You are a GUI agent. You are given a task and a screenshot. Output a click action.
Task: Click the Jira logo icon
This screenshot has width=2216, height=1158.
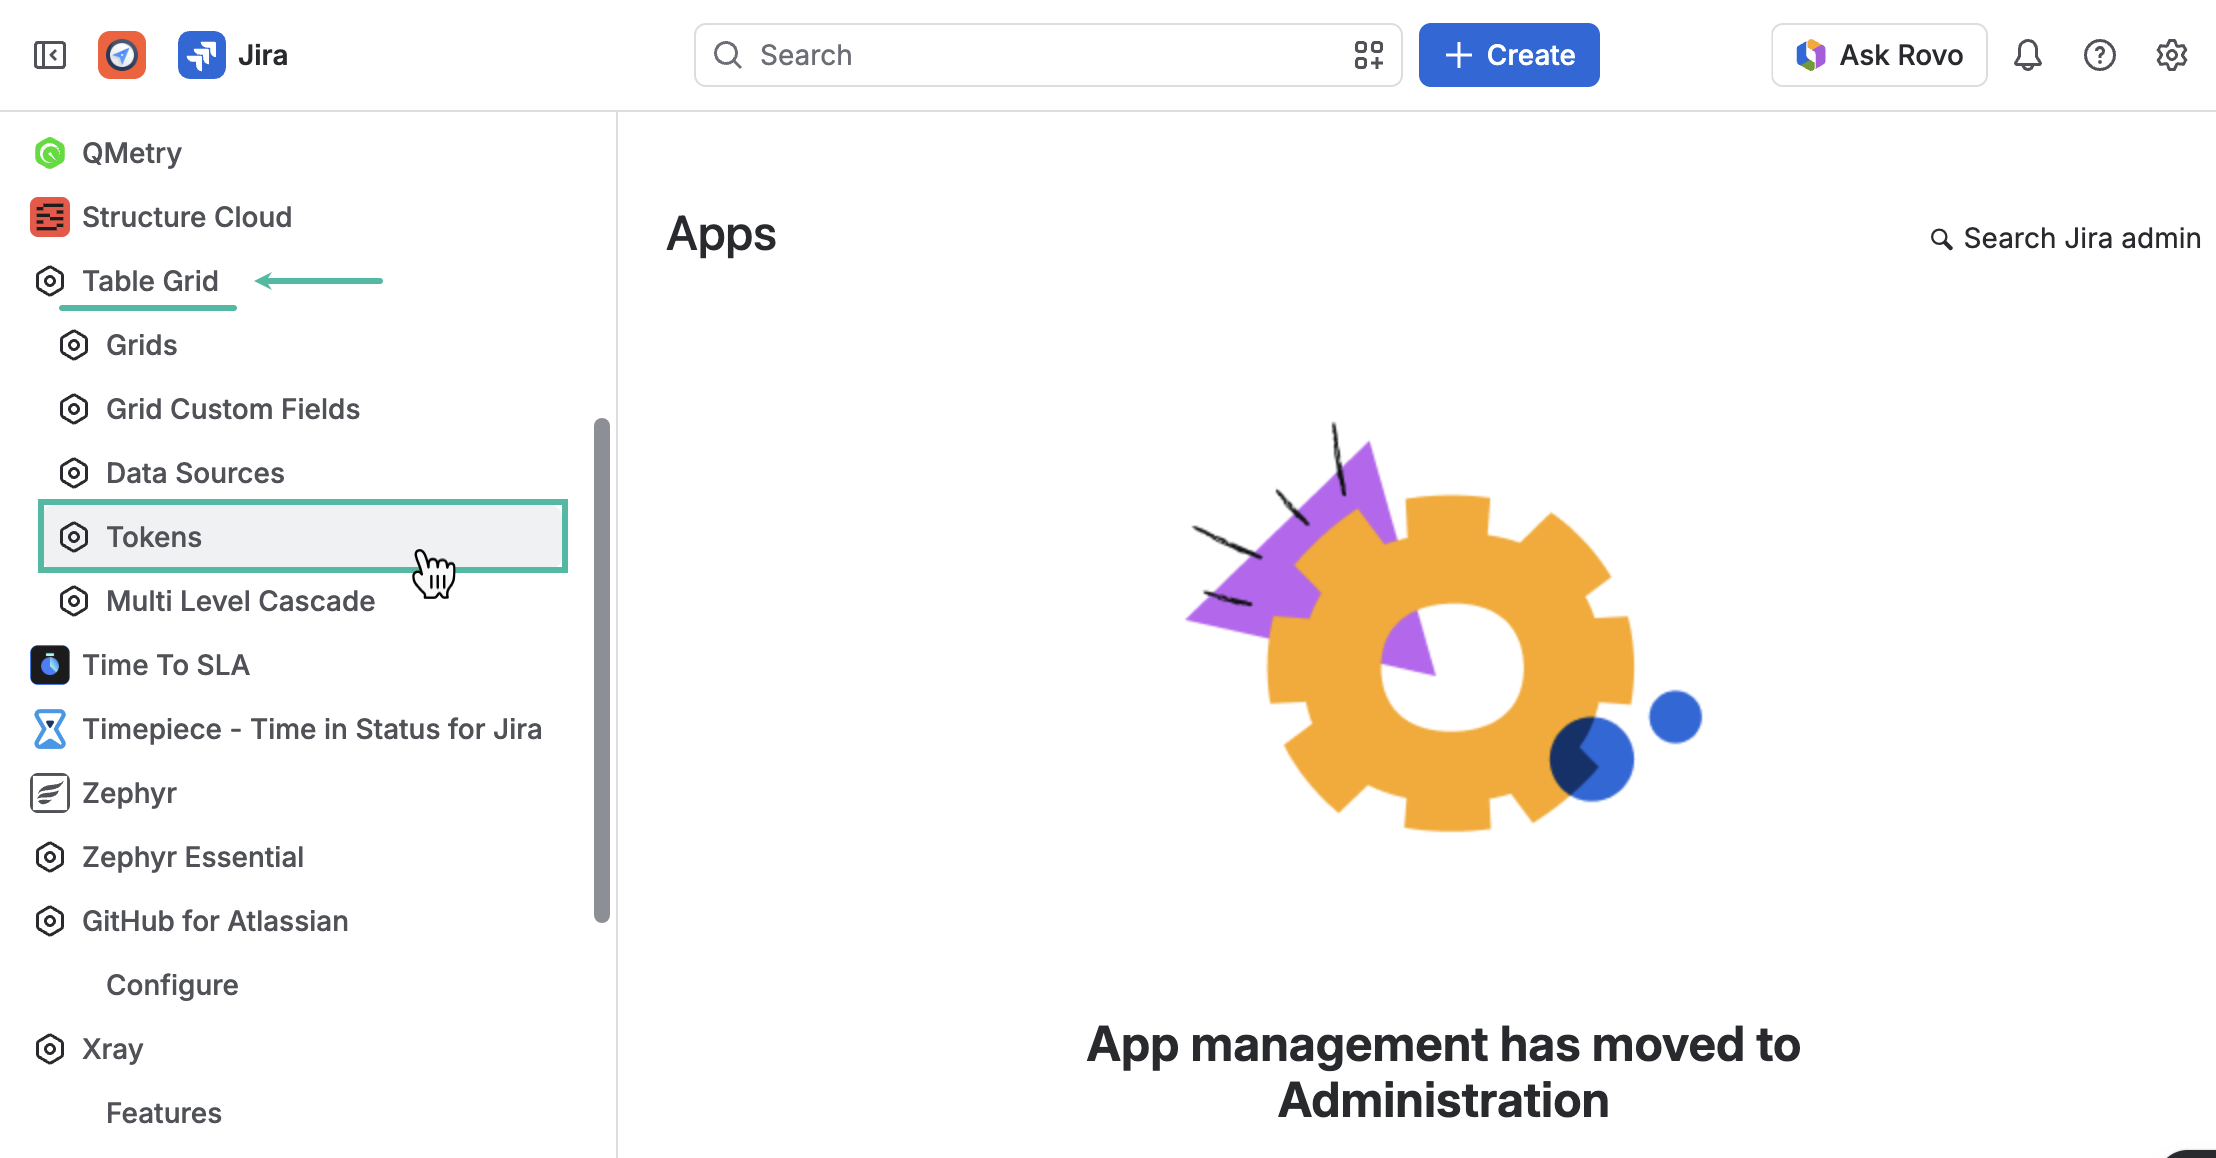202,55
